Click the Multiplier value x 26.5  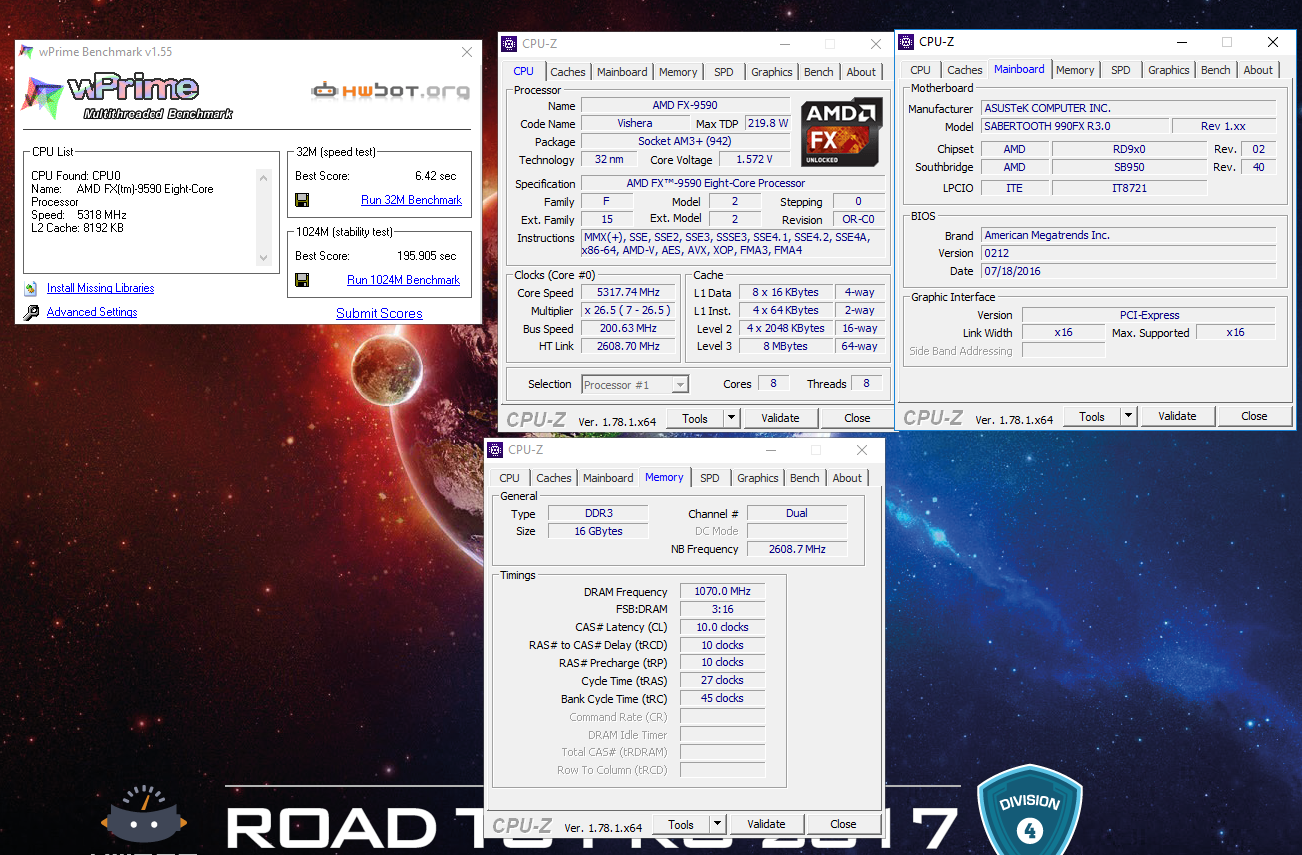(x=630, y=311)
